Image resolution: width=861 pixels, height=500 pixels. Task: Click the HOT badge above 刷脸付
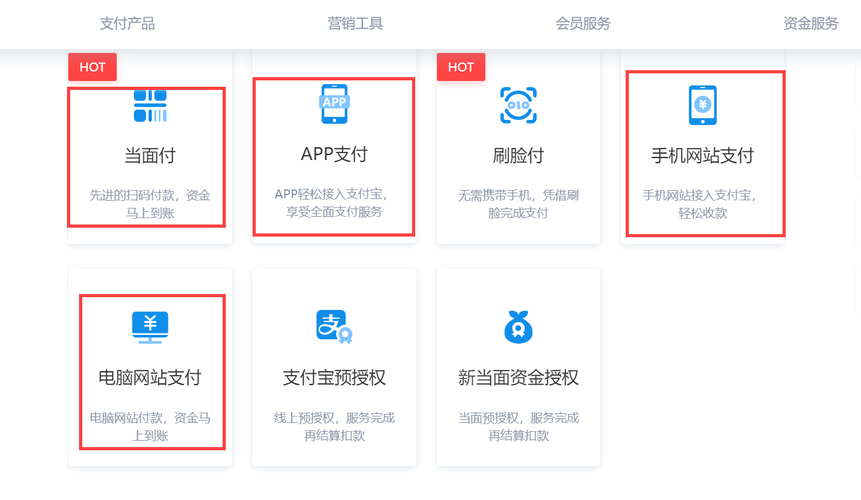[x=461, y=67]
